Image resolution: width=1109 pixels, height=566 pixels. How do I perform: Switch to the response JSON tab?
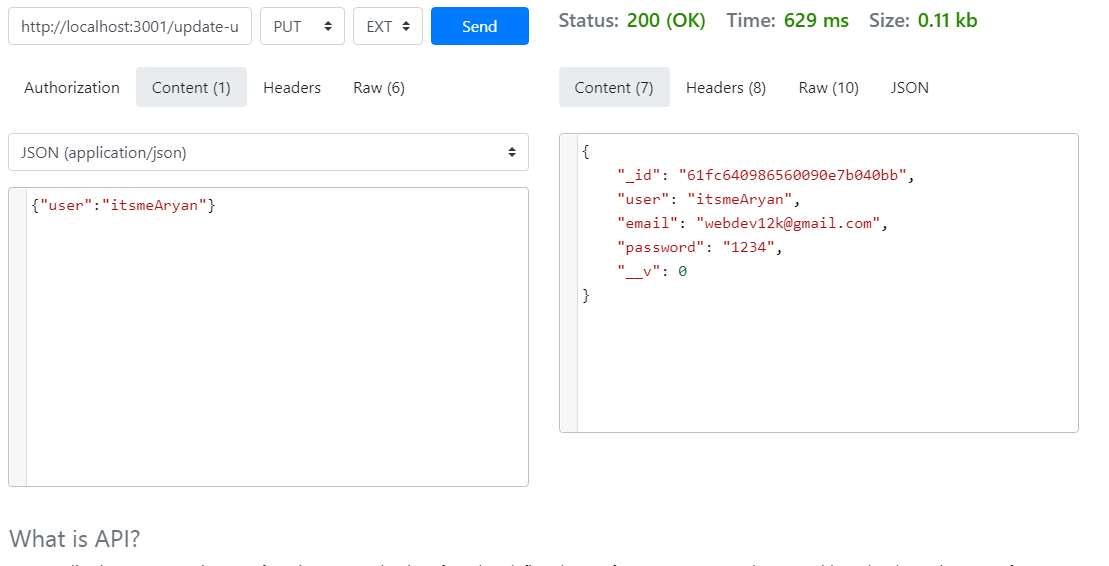coord(910,88)
